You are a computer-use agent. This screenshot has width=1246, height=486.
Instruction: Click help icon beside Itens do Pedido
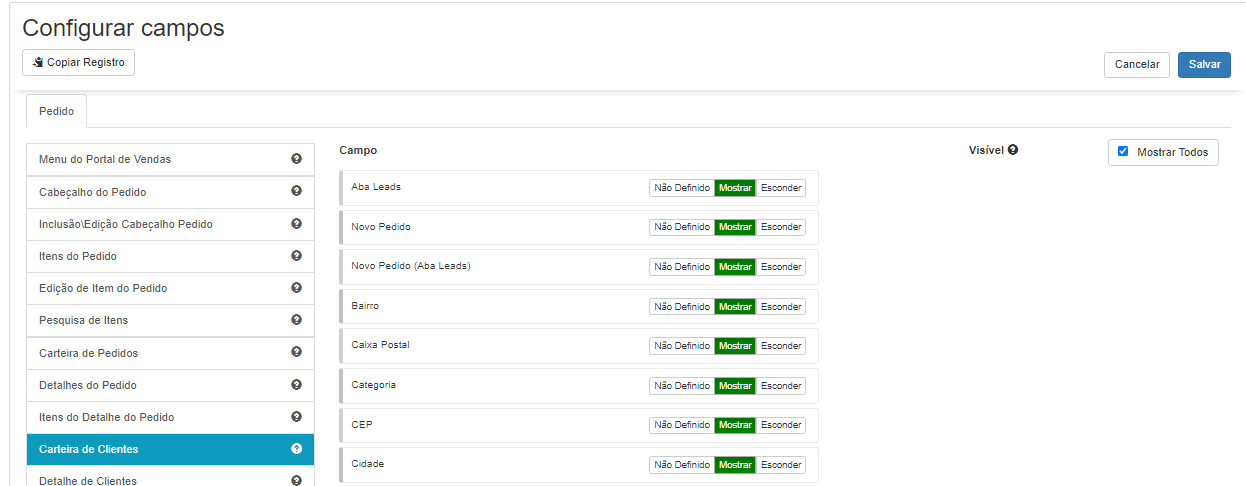tap(296, 255)
